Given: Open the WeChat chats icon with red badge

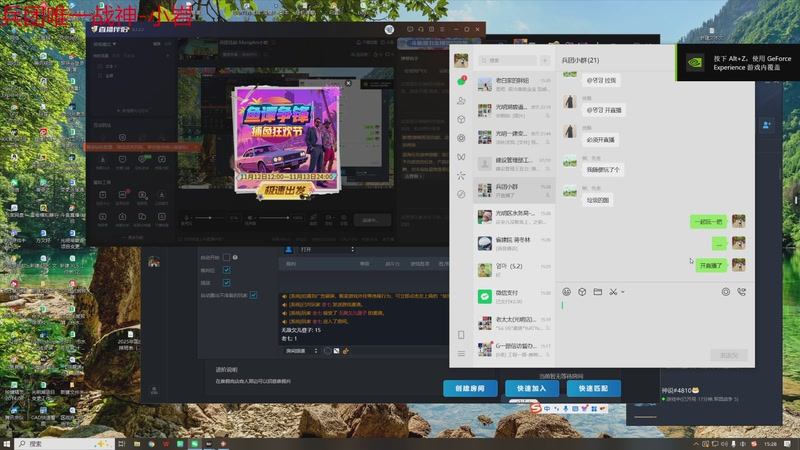Looking at the screenshot, I should 461,81.
